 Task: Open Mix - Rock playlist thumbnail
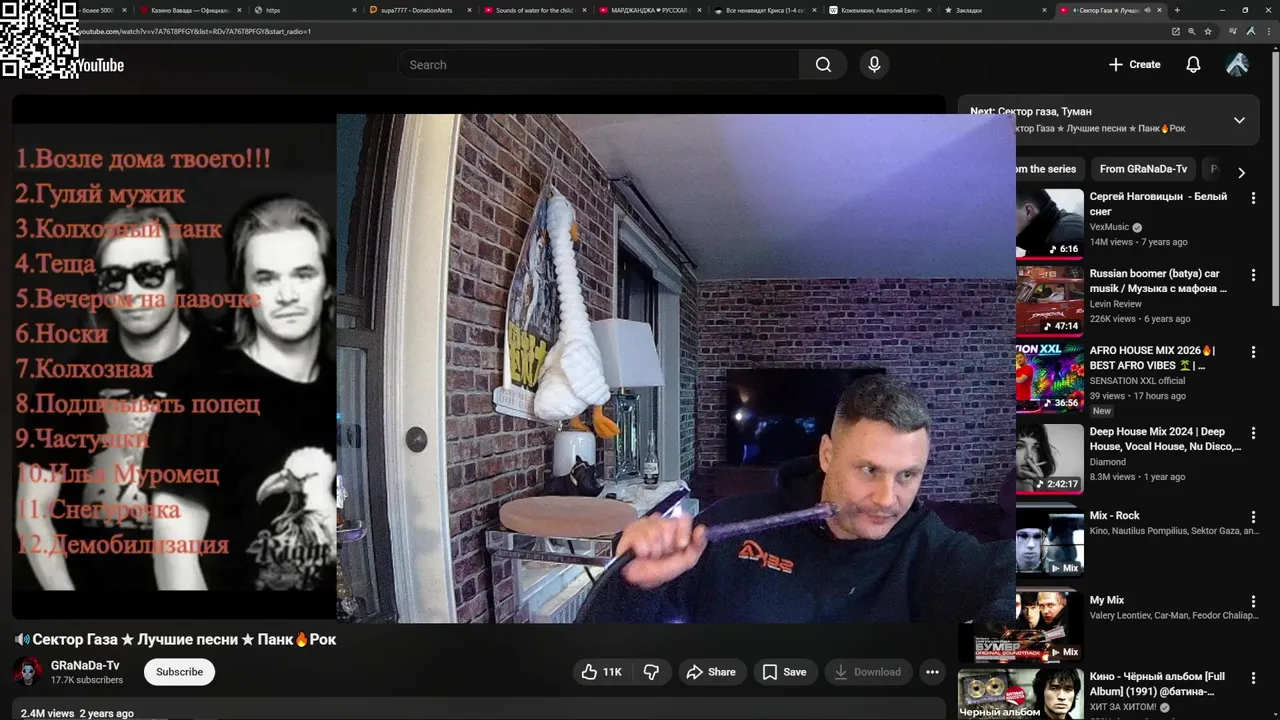pos(1050,542)
